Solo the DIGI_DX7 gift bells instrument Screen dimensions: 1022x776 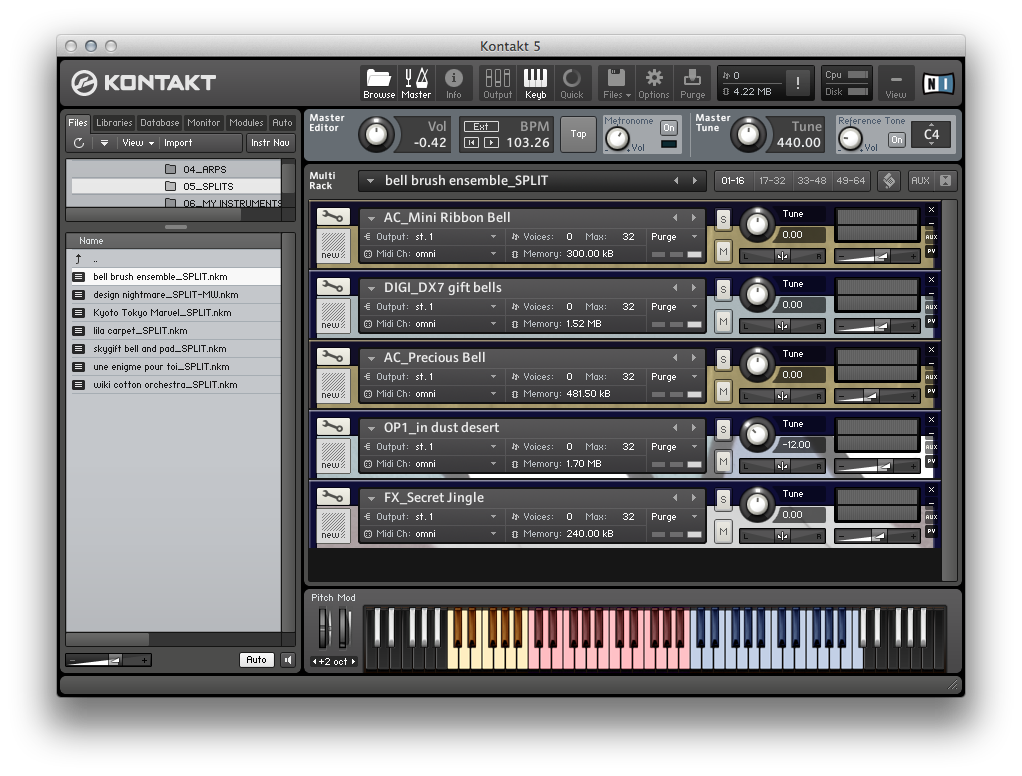click(723, 289)
